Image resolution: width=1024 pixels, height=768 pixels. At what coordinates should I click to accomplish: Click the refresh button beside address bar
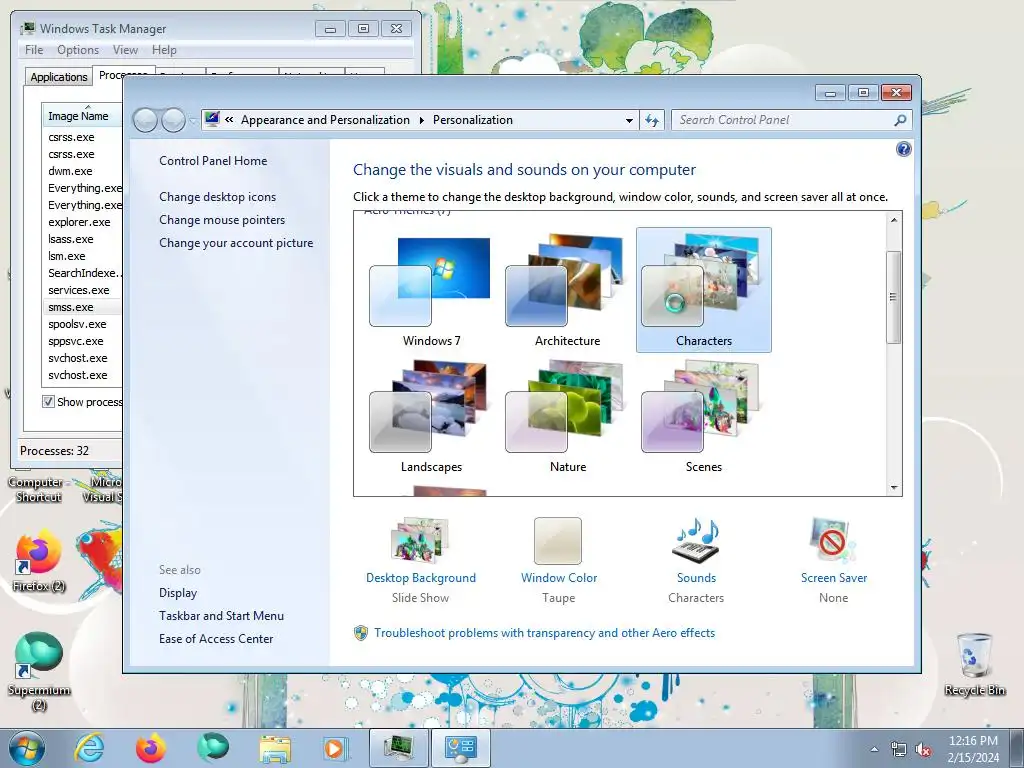tap(652, 120)
